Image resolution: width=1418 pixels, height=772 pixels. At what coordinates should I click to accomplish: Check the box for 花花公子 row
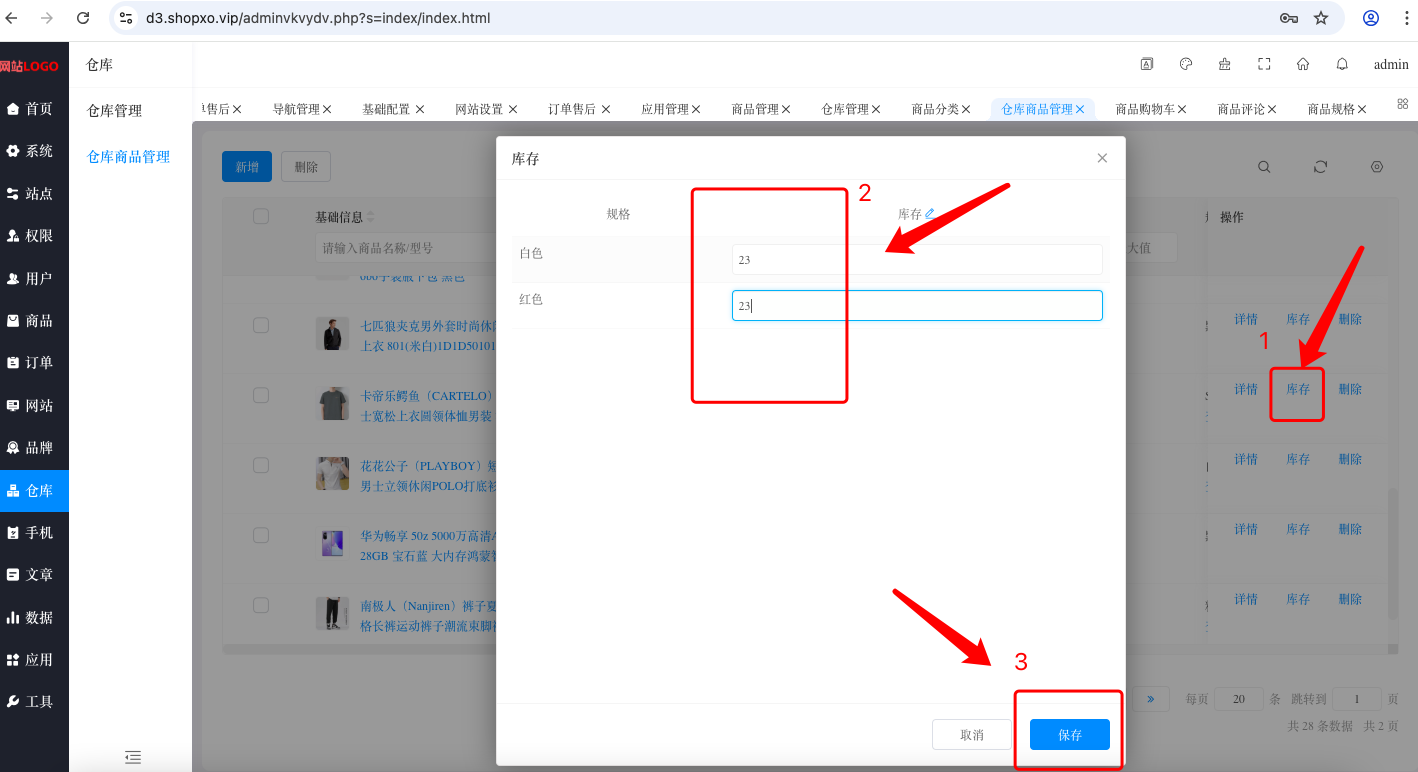click(x=261, y=465)
